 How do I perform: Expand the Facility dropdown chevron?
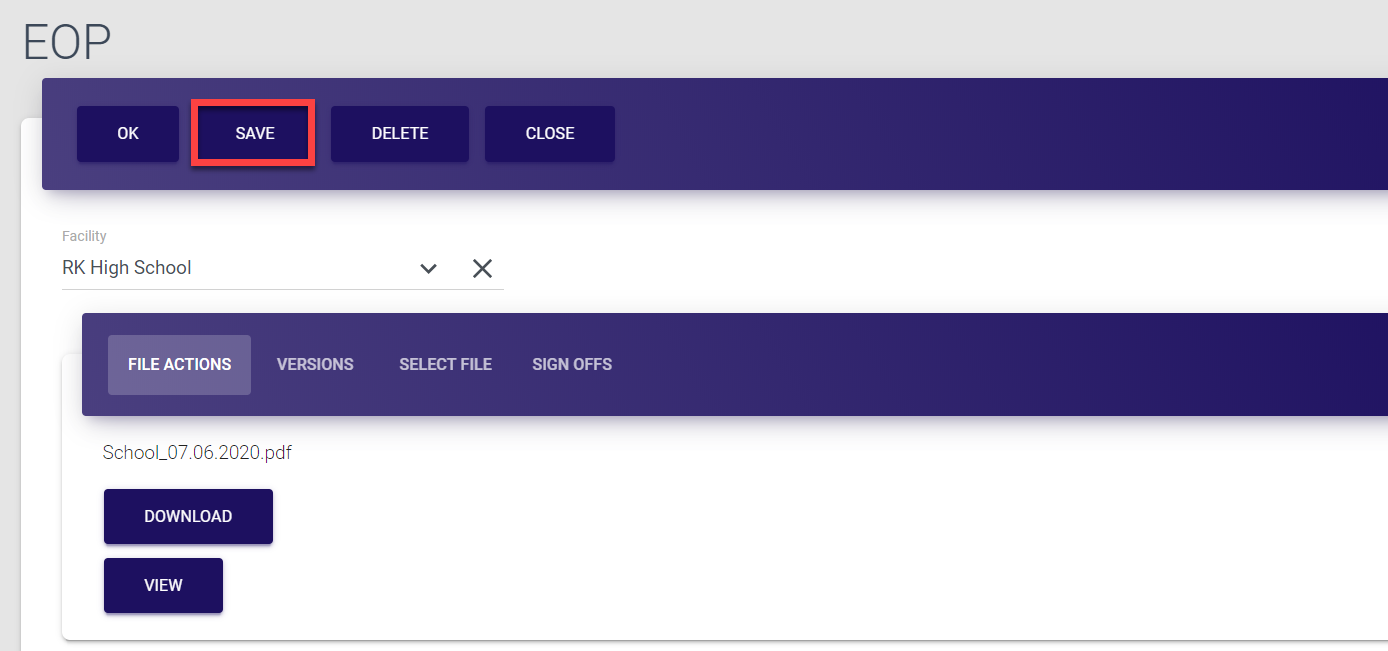click(x=429, y=268)
